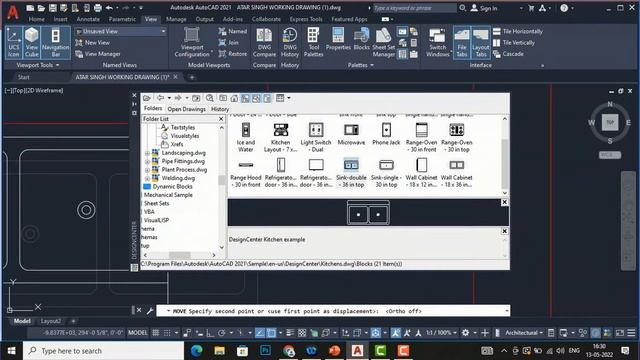Screen dimensions: 640x360
Task: Open DWG History palette
Action: click(x=290, y=42)
